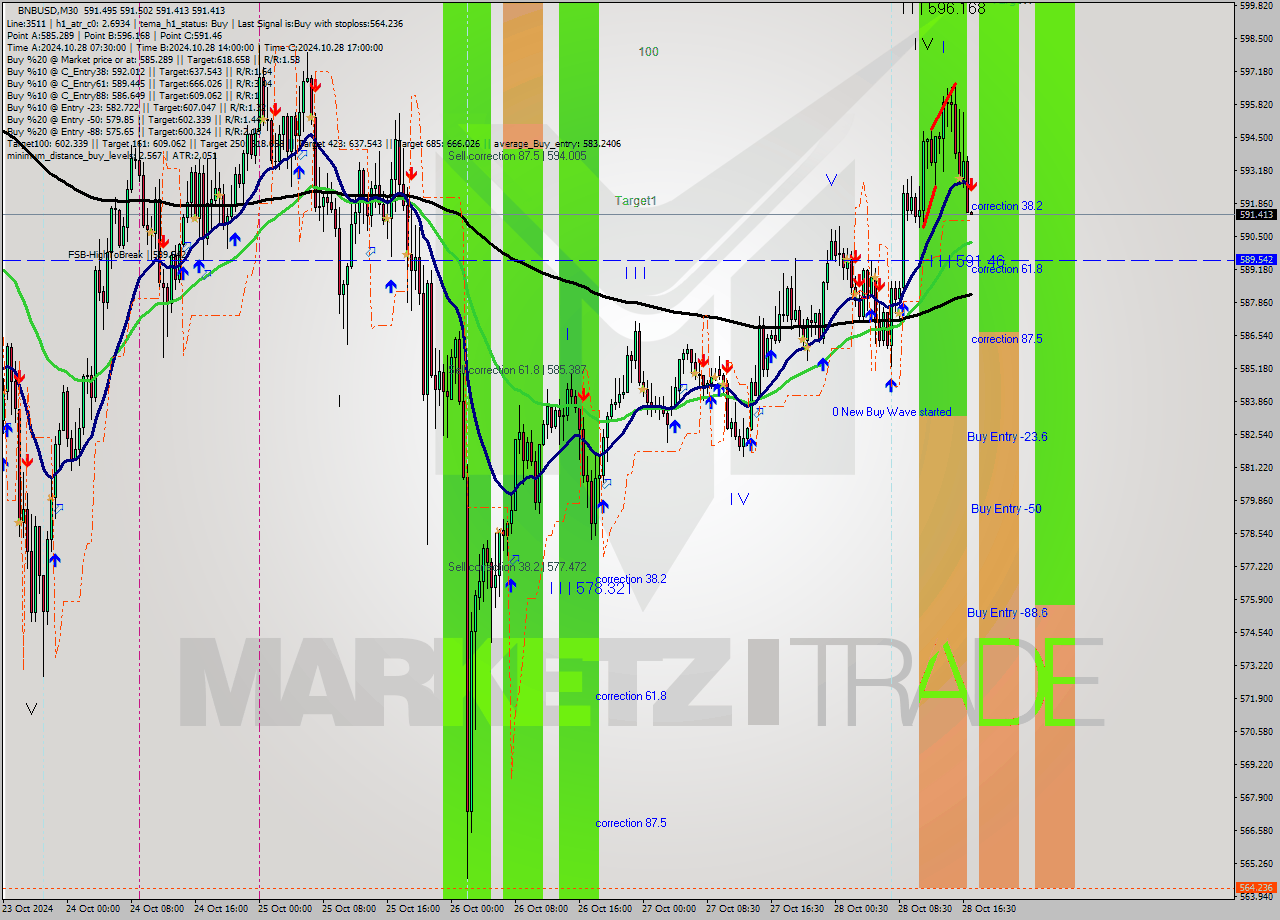Screen dimensions: 1280x920
Task: Click the 'Sell correction 87.5 | 594.005' label
Action: pos(517,156)
